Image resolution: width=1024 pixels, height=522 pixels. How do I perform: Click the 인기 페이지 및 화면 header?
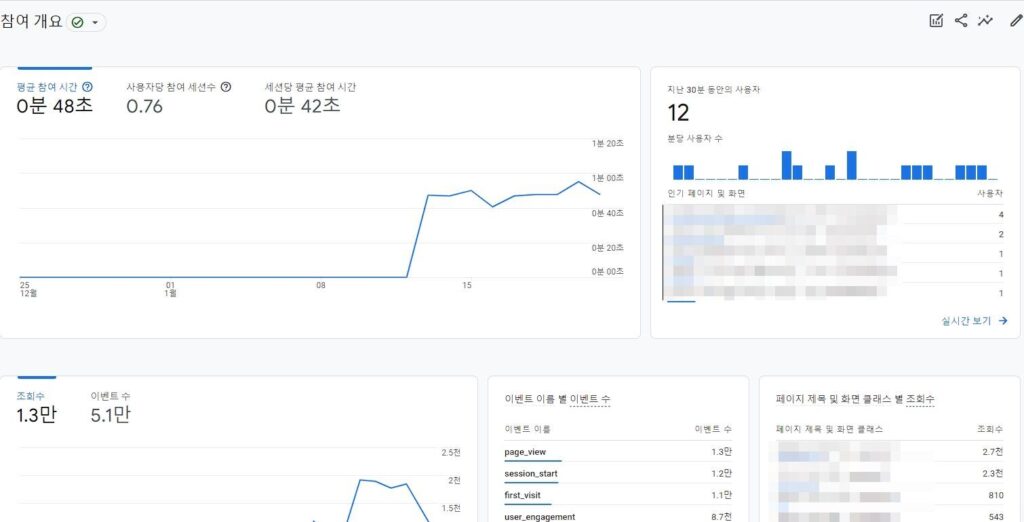coord(707,193)
